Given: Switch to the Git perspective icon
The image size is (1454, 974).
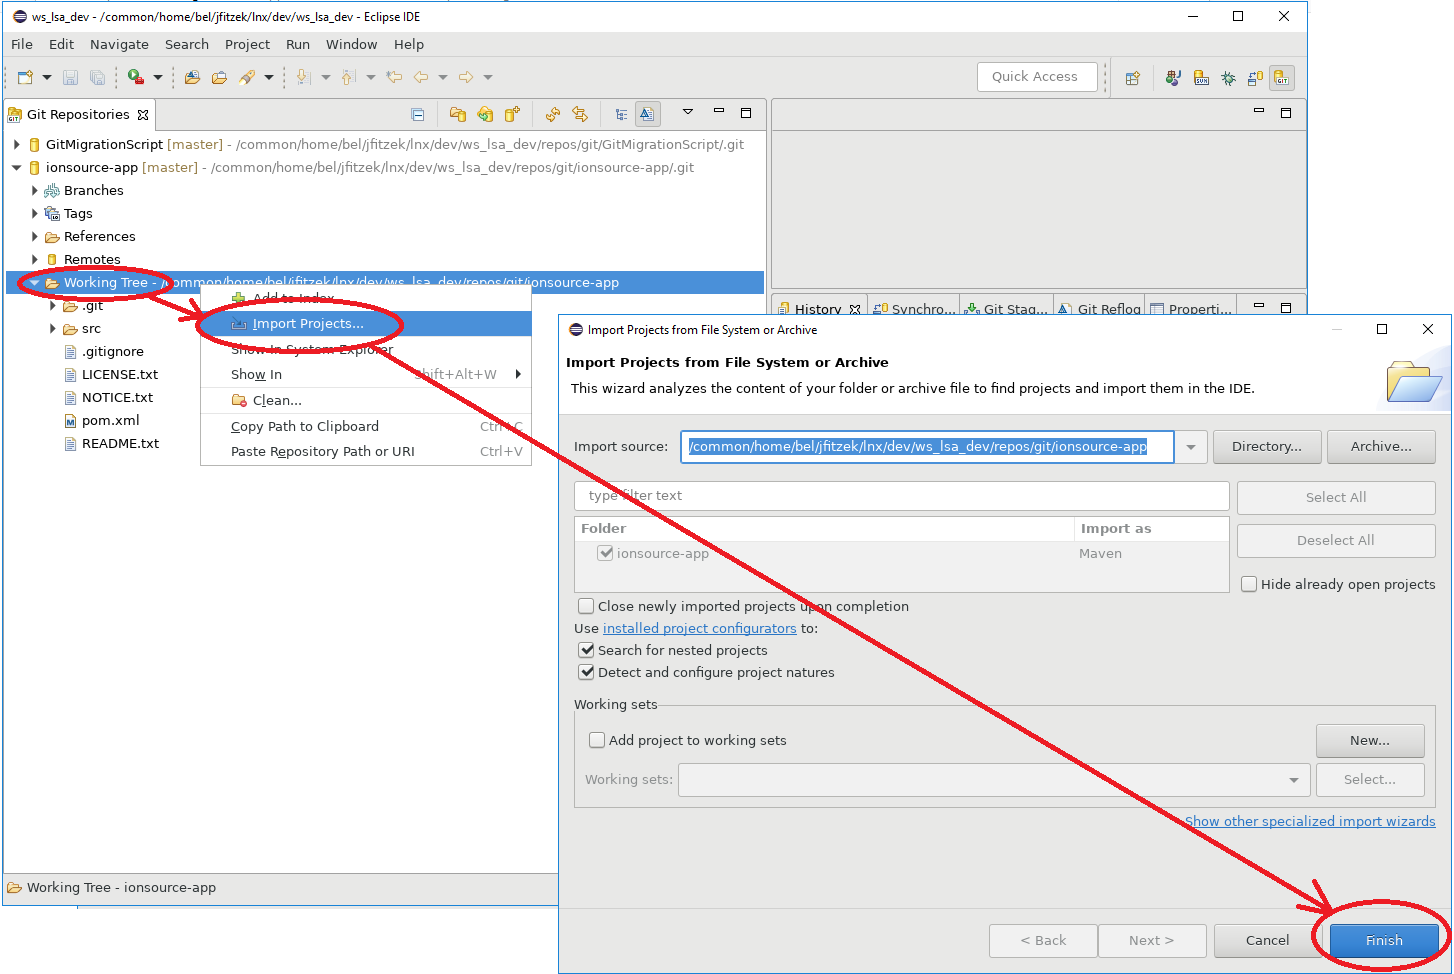Looking at the screenshot, I should 1282,78.
